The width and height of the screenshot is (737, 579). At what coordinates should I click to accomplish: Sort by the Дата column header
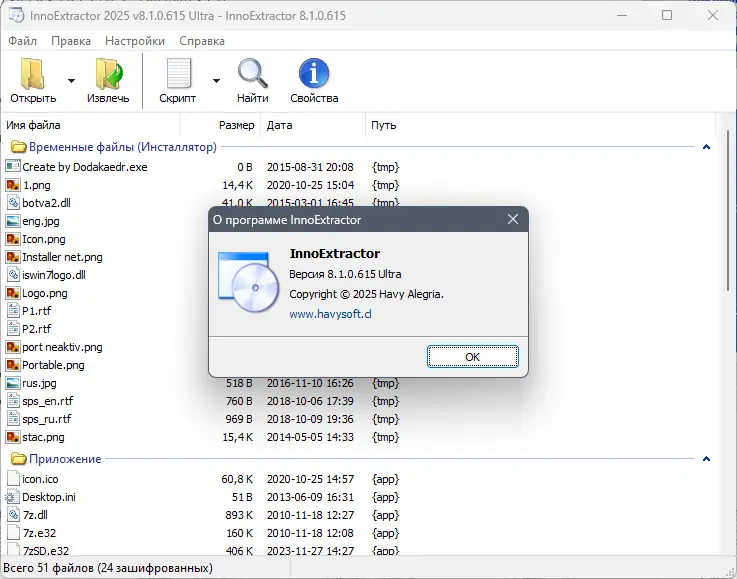click(x=313, y=125)
